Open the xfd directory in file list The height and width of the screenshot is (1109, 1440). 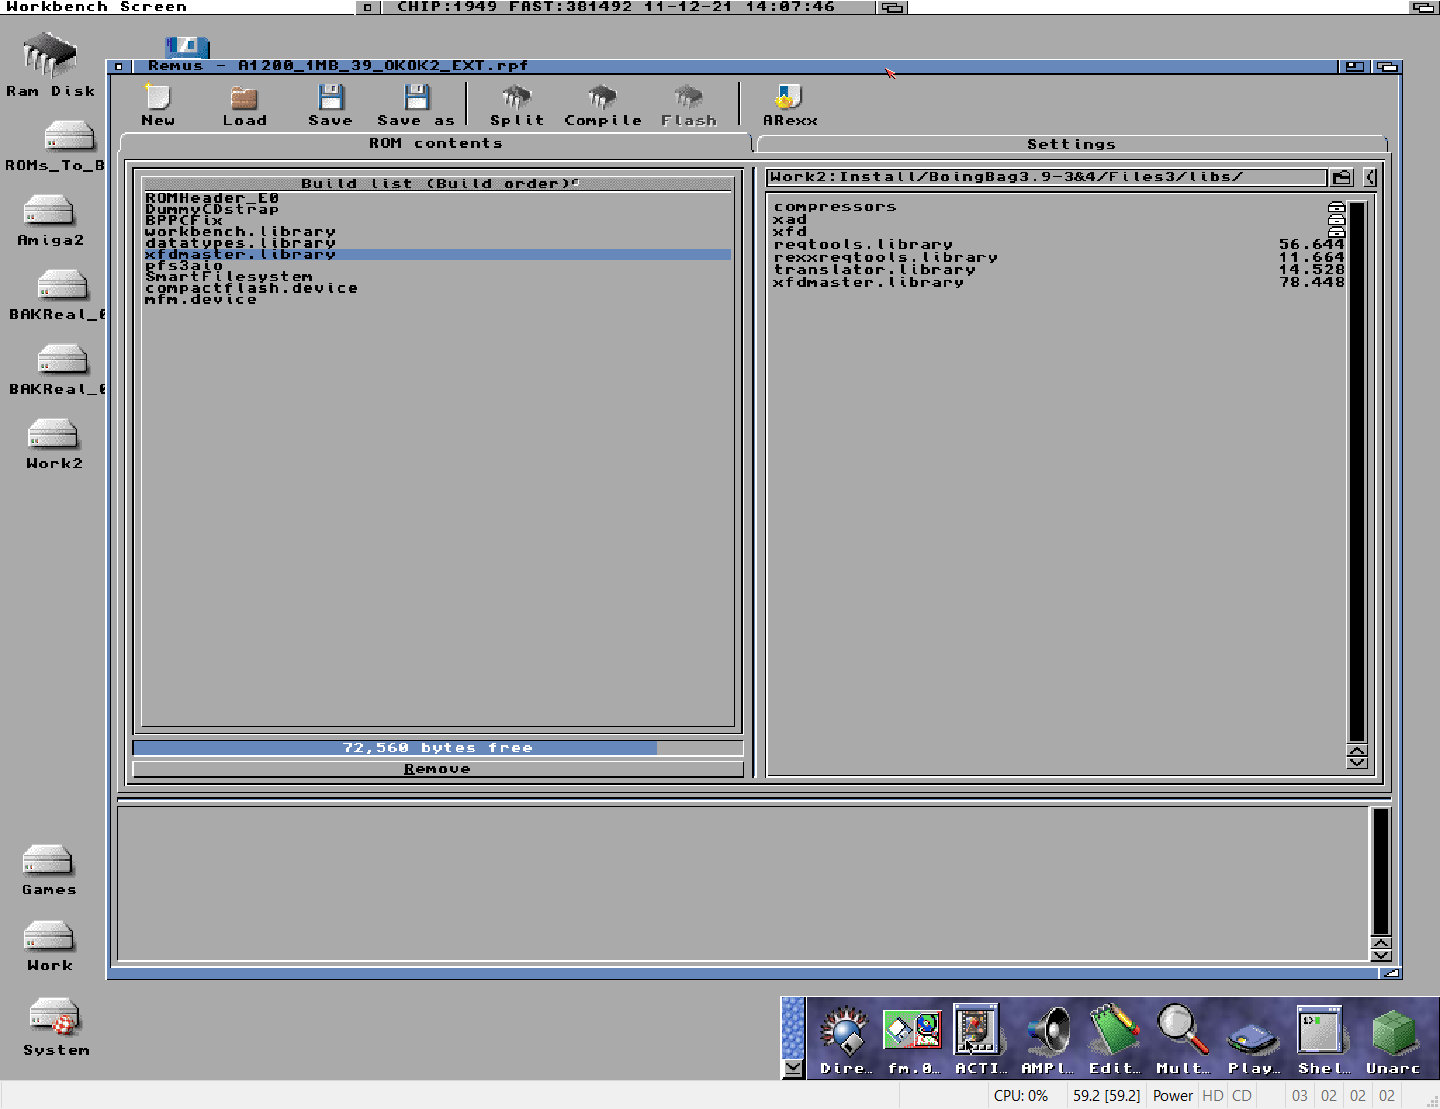click(1058, 232)
